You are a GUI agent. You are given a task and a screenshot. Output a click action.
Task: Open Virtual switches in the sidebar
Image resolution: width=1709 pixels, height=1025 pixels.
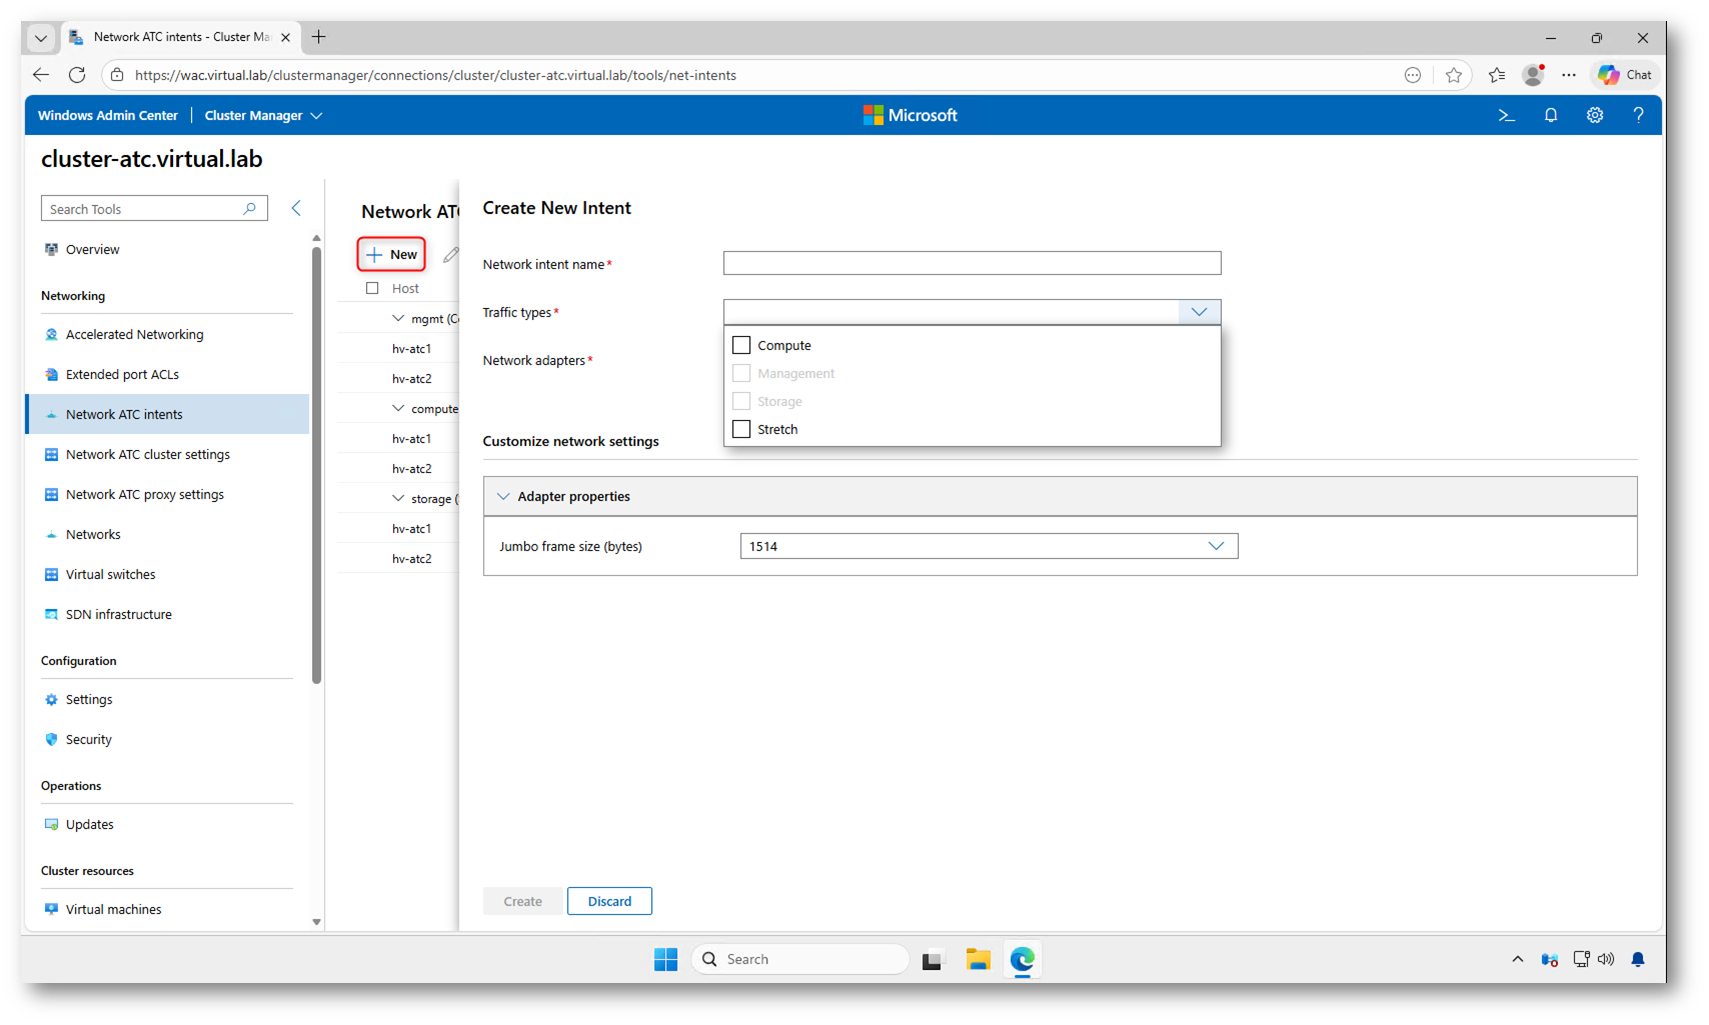pos(110,574)
